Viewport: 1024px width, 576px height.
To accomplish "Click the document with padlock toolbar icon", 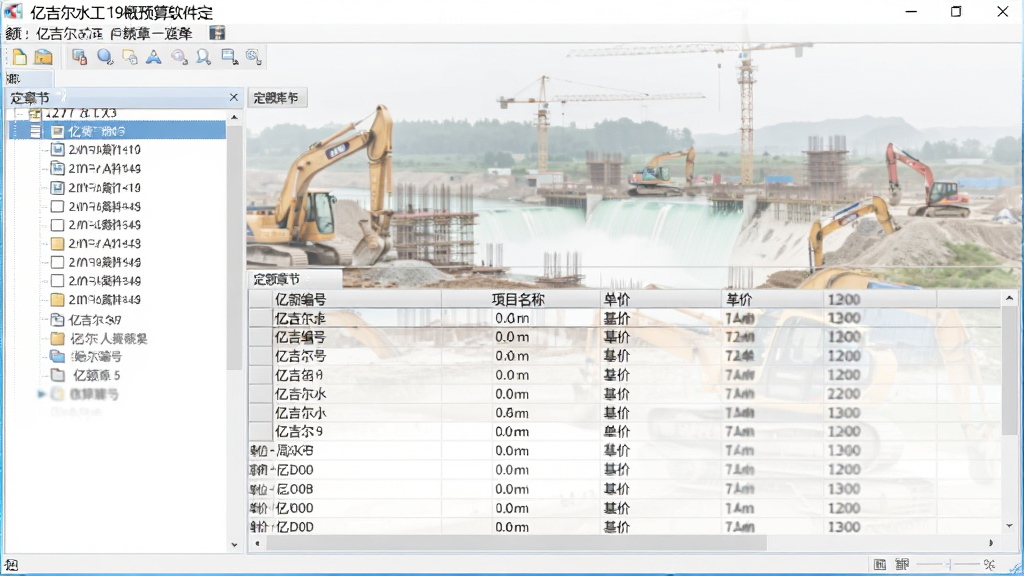I will pos(80,57).
